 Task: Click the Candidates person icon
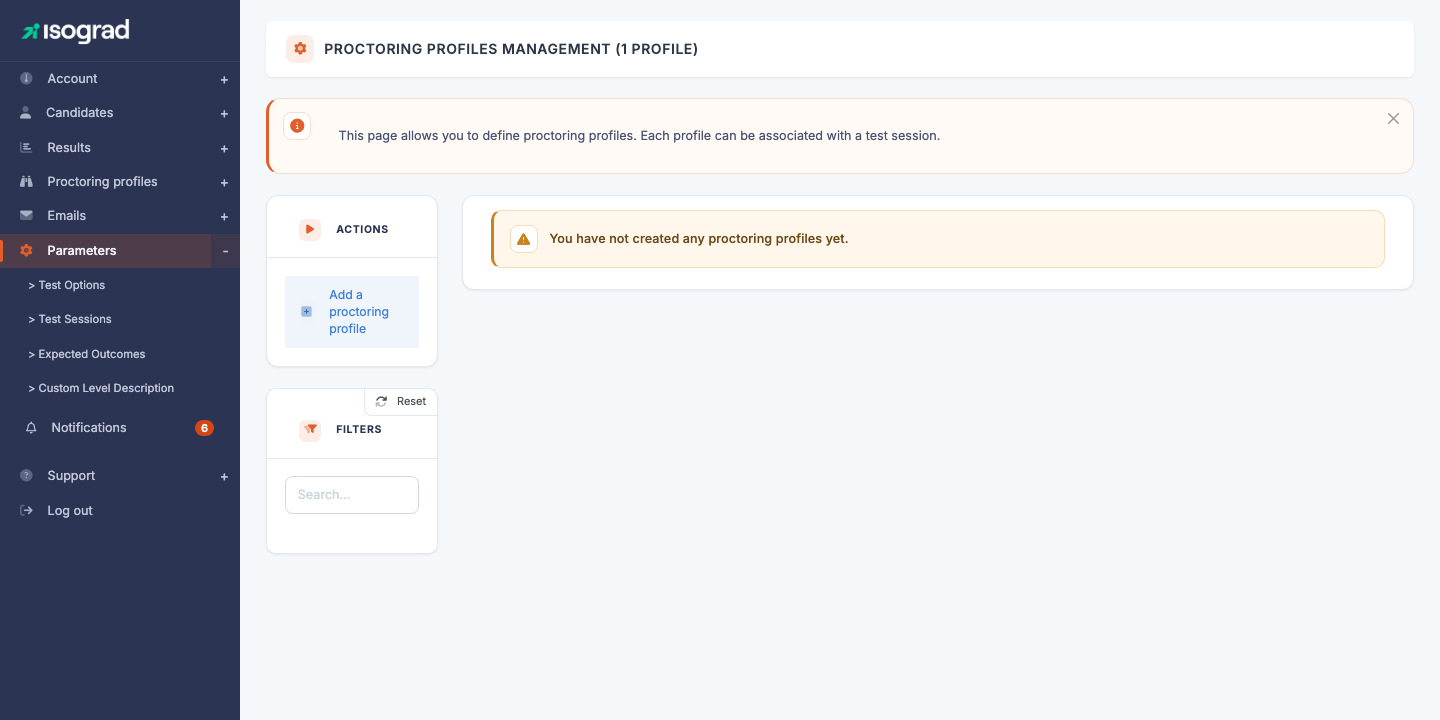click(26, 113)
